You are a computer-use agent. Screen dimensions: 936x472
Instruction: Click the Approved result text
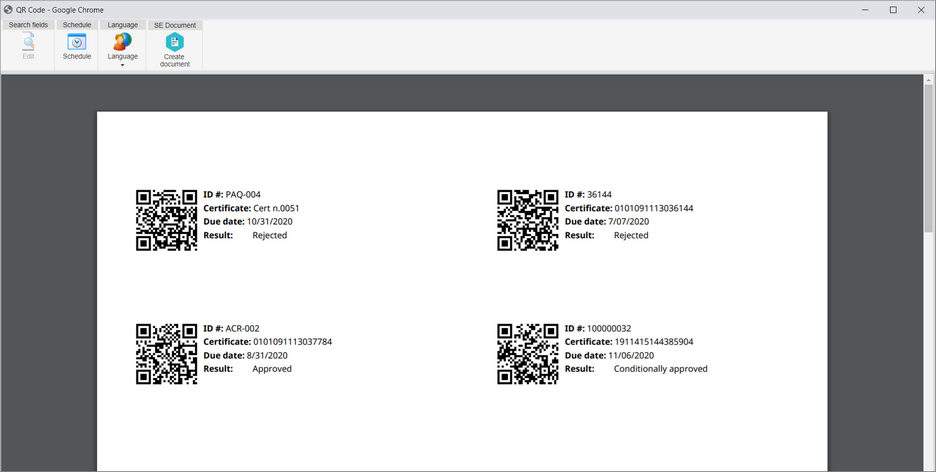[272, 369]
